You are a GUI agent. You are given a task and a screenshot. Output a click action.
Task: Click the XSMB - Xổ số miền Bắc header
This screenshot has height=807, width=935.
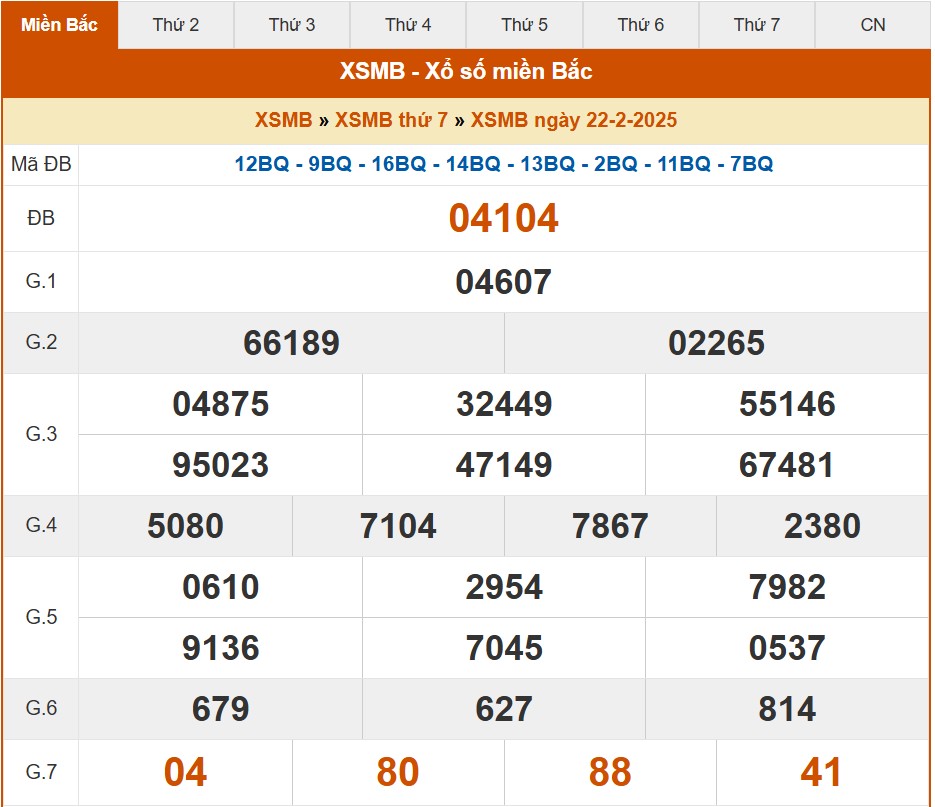(466, 71)
